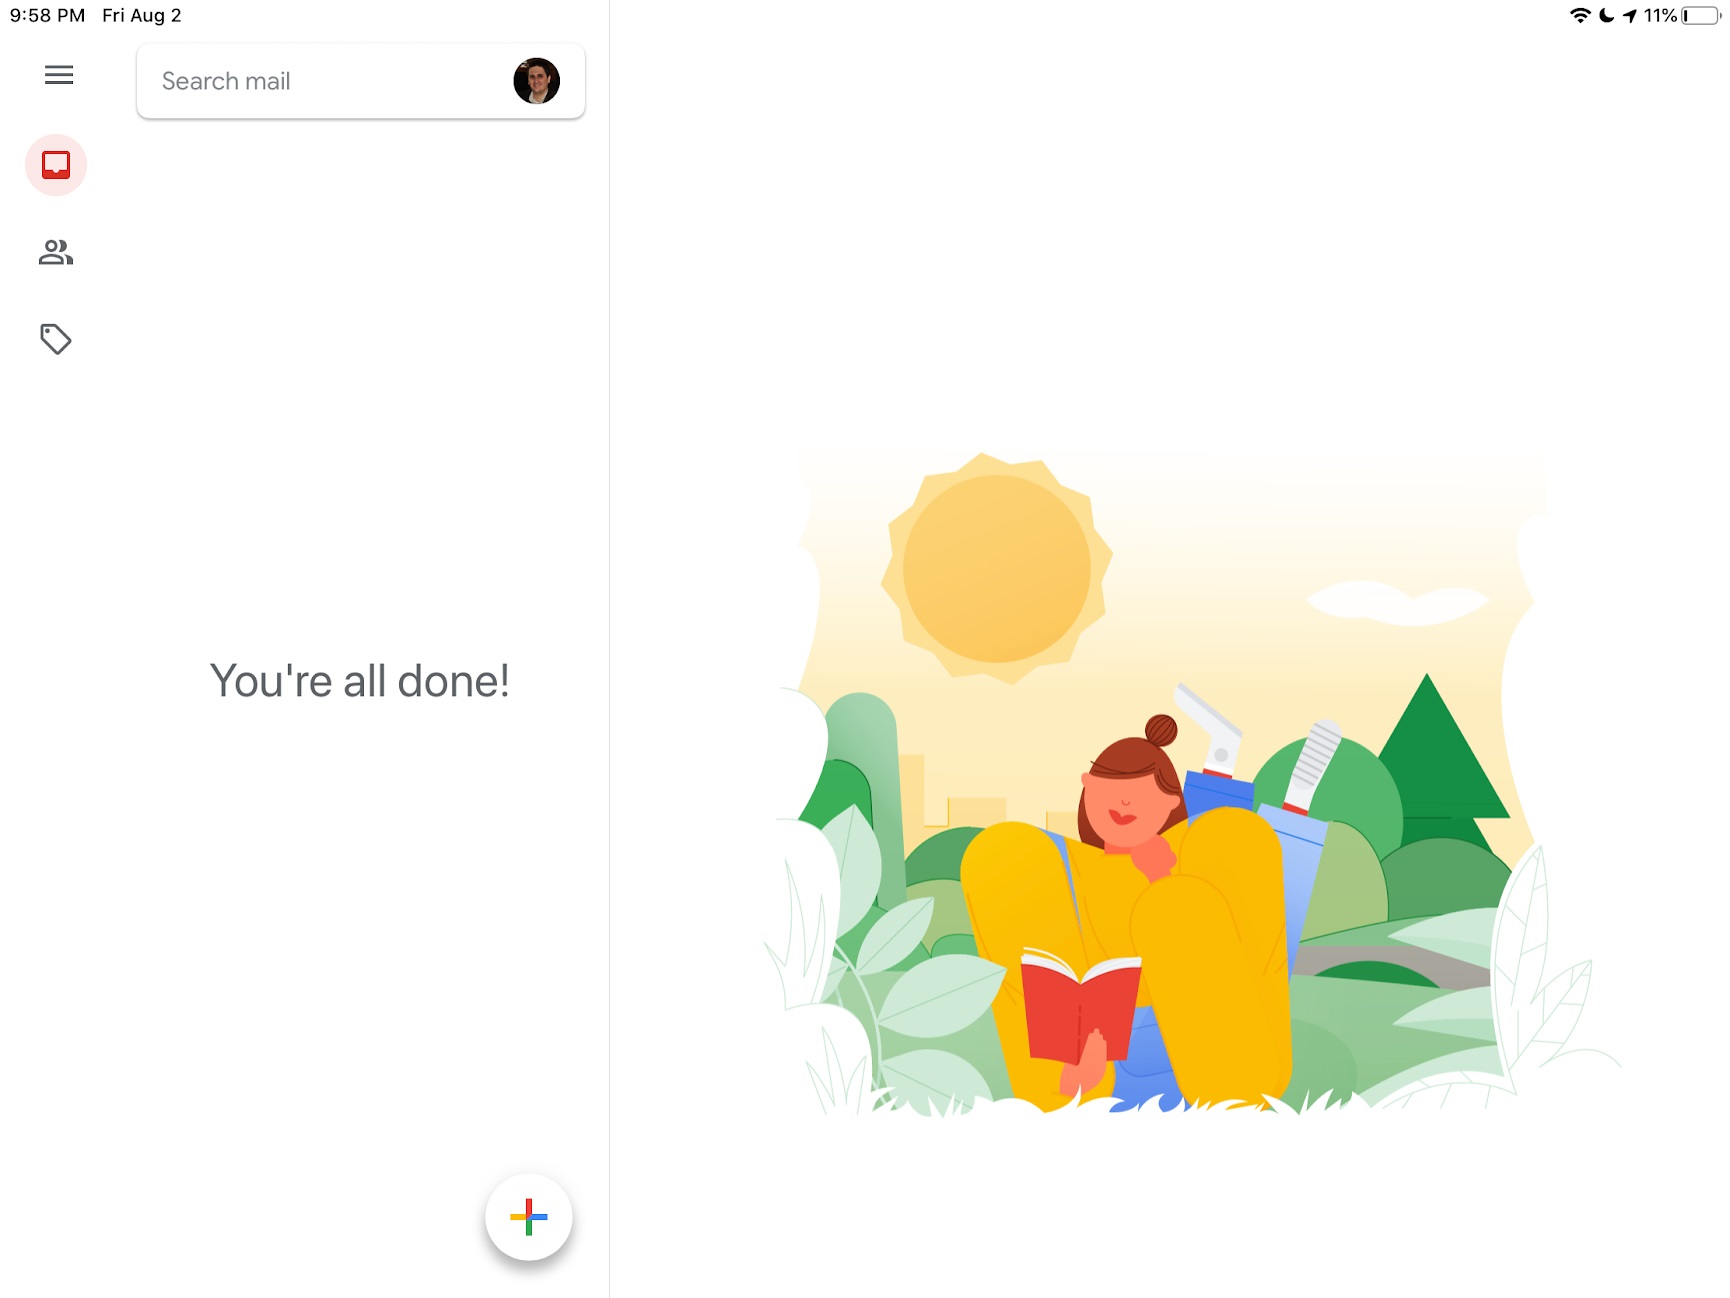Image resolution: width=1730 pixels, height=1298 pixels.
Task: Click the sun in the illustration
Action: (997, 568)
